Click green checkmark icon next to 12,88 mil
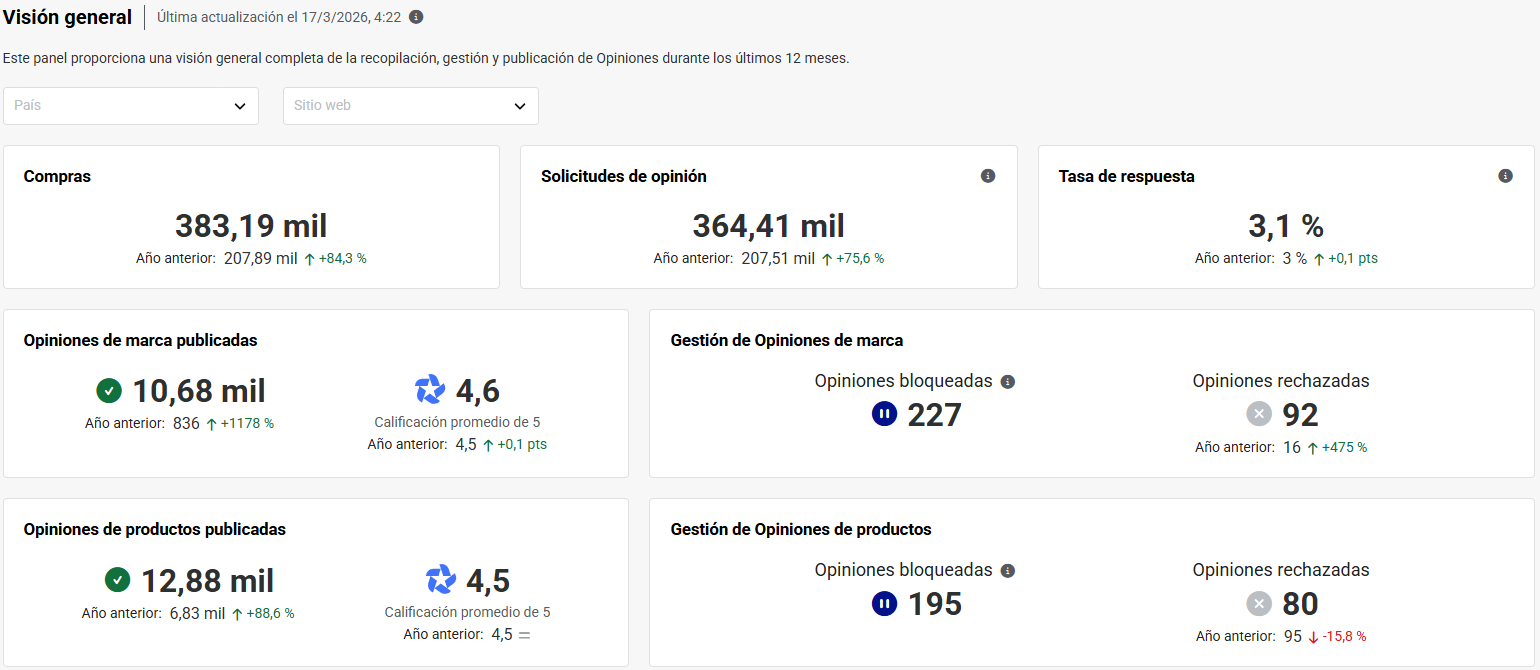The width and height of the screenshot is (1540, 670). click(x=118, y=579)
